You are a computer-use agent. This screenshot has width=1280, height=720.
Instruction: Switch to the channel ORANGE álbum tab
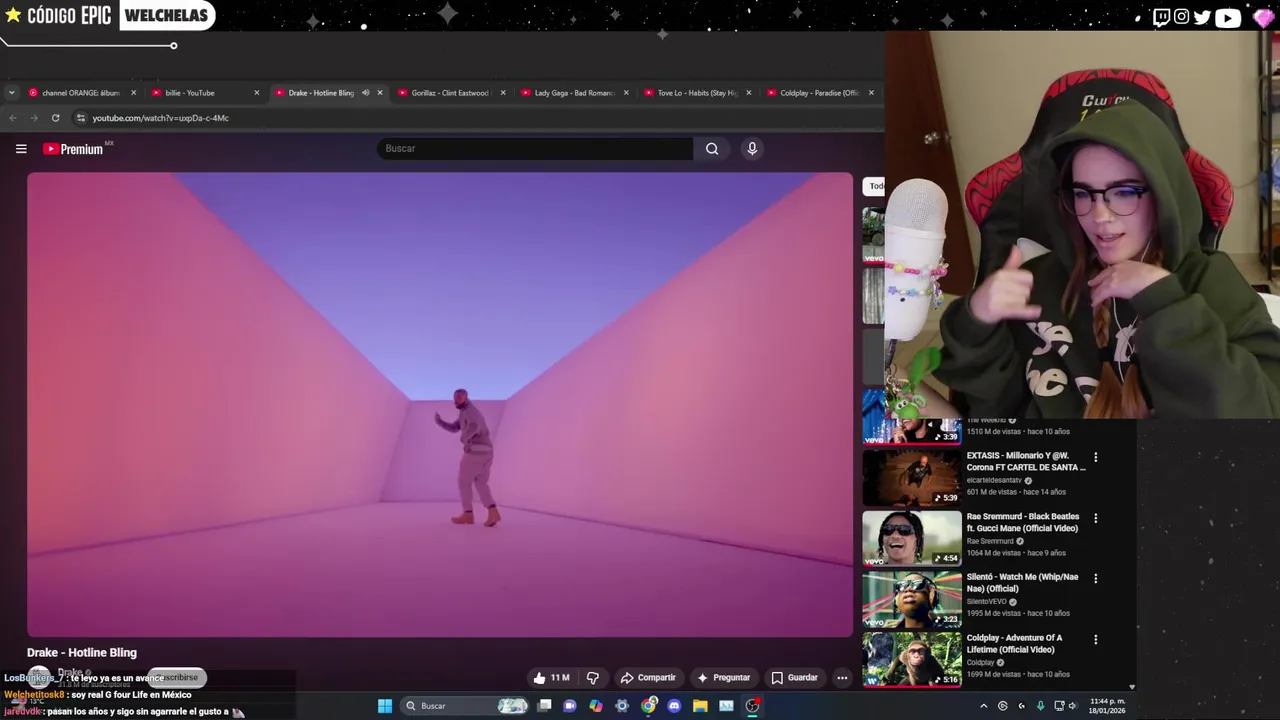80,93
